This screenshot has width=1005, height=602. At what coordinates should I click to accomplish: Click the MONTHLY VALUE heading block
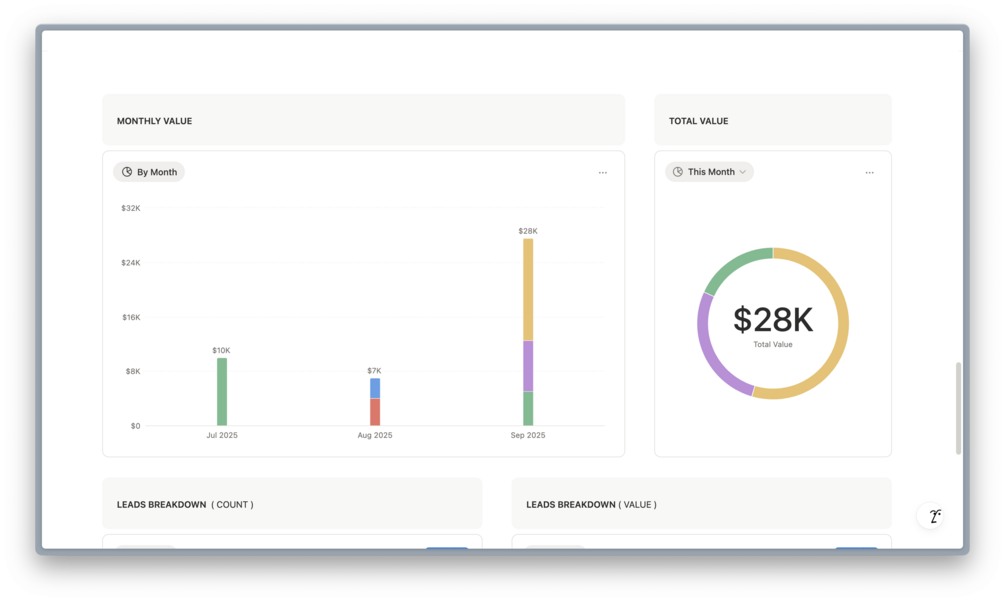click(363, 120)
